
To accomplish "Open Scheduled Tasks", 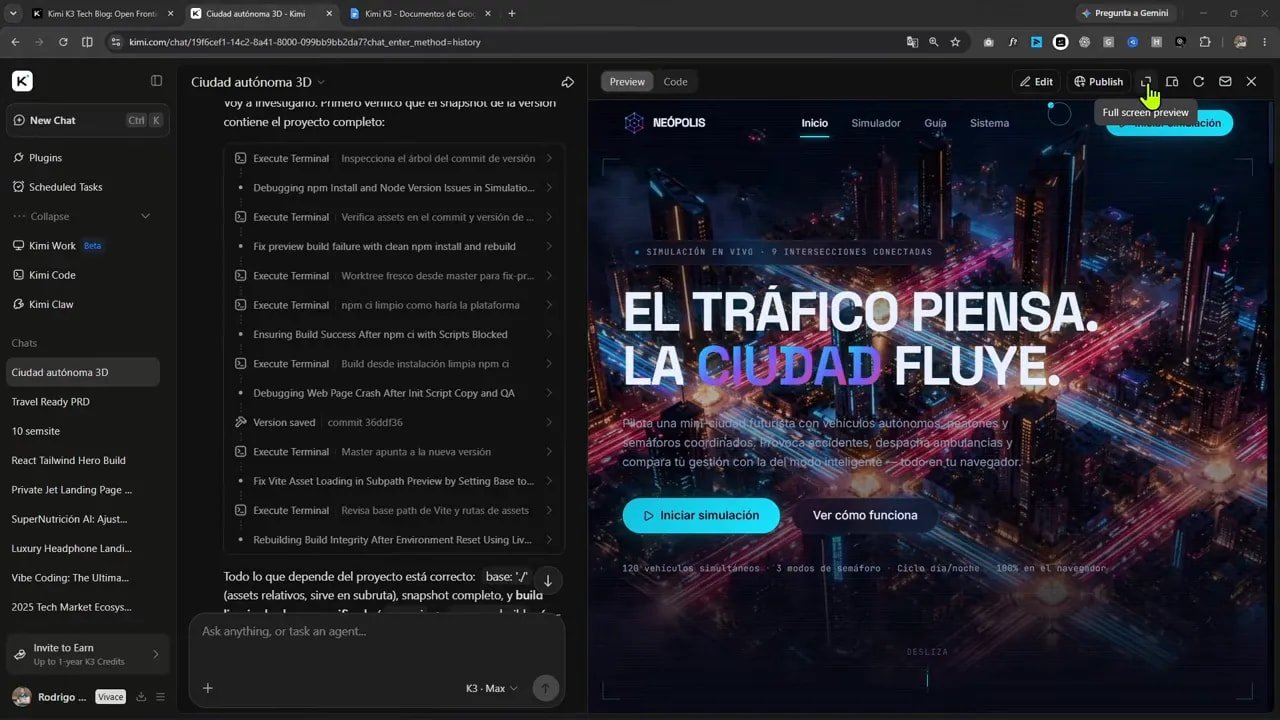I will click(x=82, y=187).
